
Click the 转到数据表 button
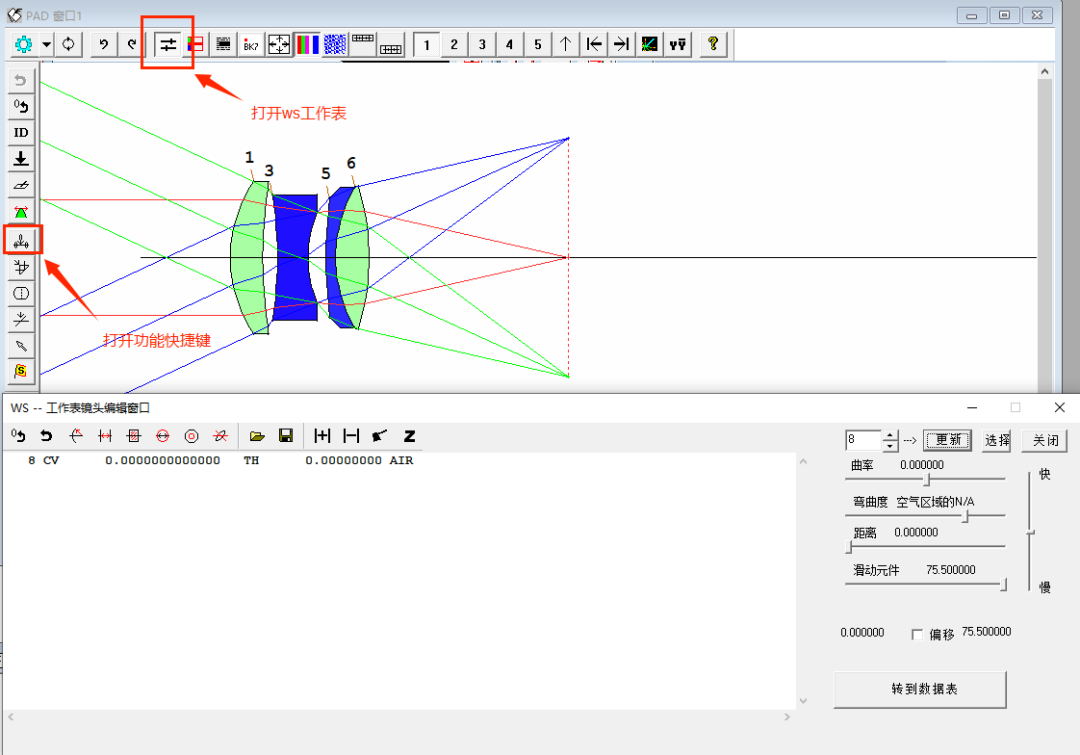coord(920,689)
